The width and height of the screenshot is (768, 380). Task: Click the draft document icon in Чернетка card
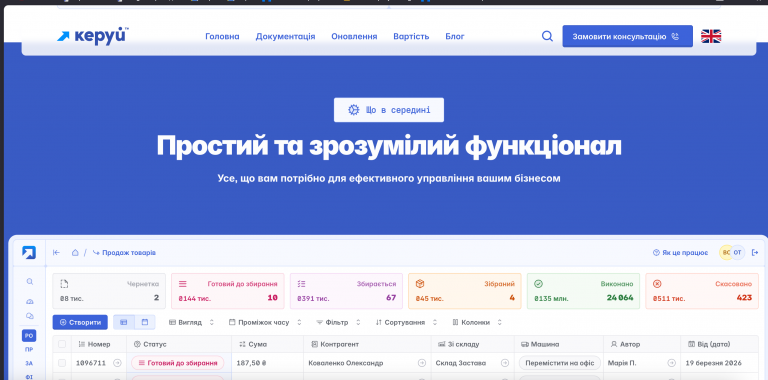tap(64, 284)
